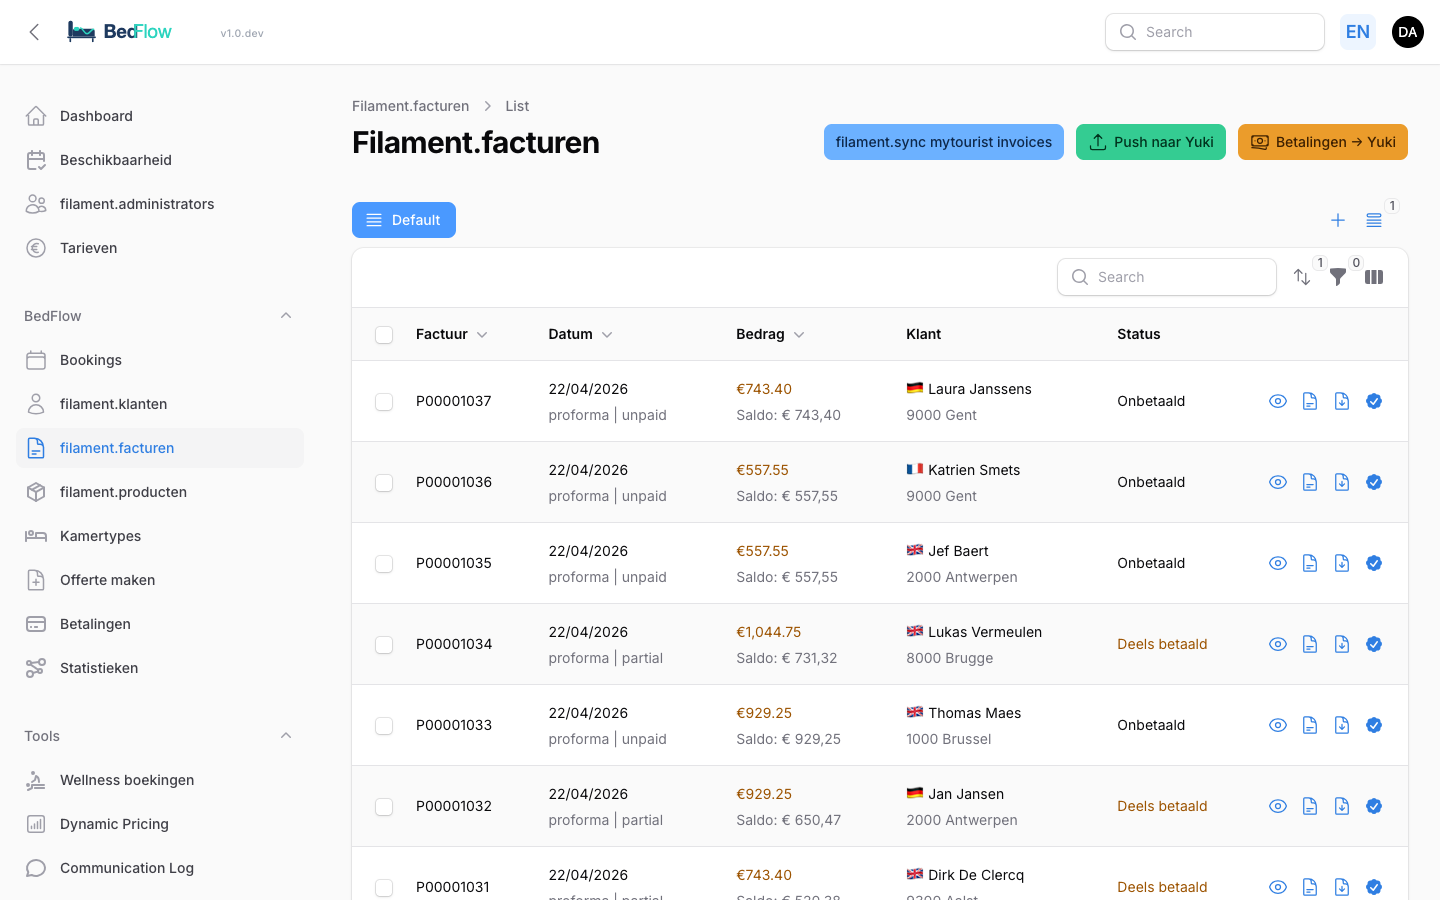The image size is (1440, 900).
Task: Click the filament.sync mytourist invoices button
Action: pos(944,142)
